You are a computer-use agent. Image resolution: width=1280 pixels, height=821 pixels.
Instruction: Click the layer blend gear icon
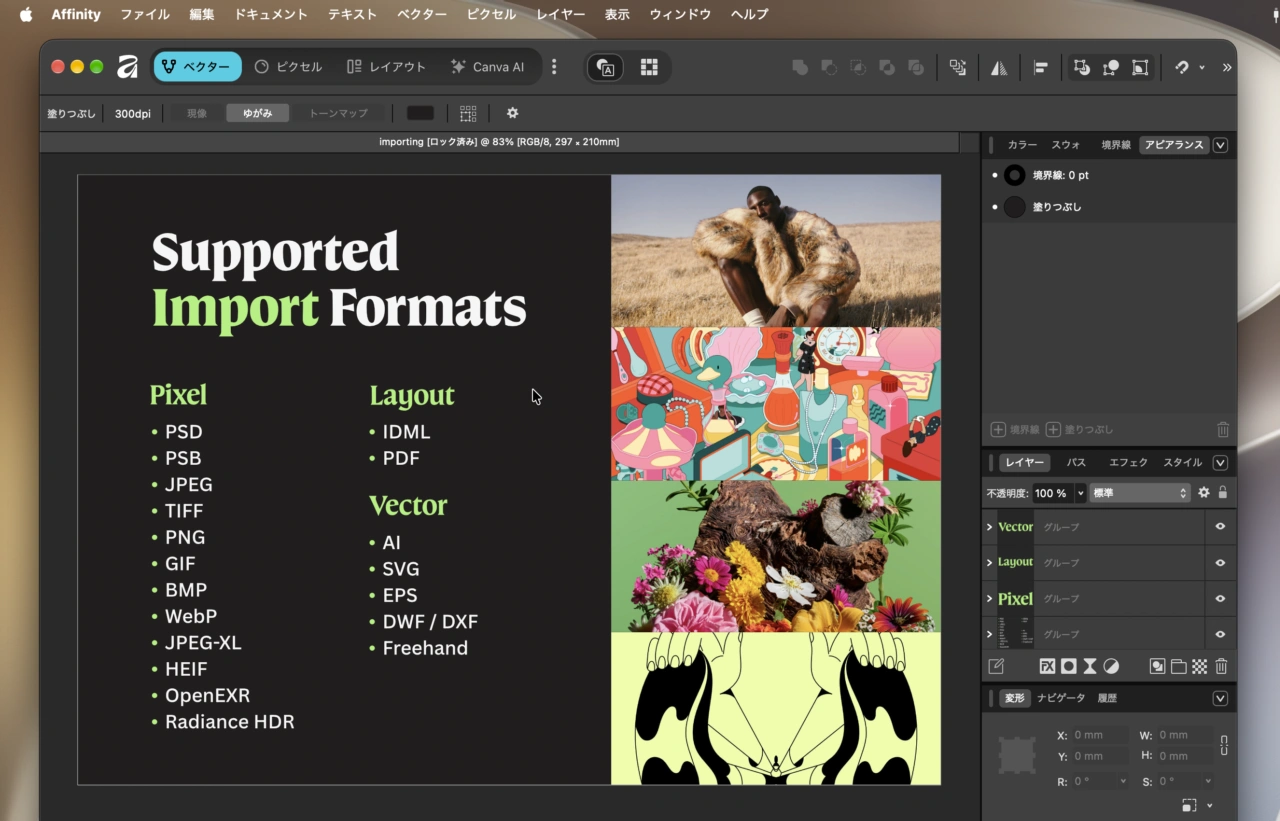click(x=1204, y=493)
